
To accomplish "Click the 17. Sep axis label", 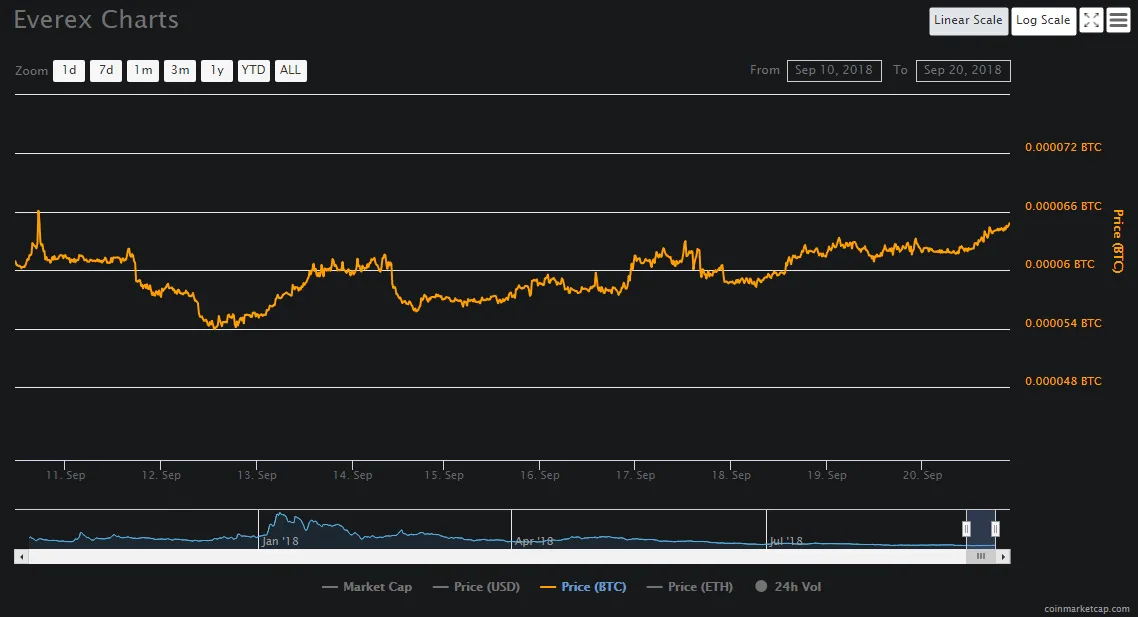I will pos(636,475).
